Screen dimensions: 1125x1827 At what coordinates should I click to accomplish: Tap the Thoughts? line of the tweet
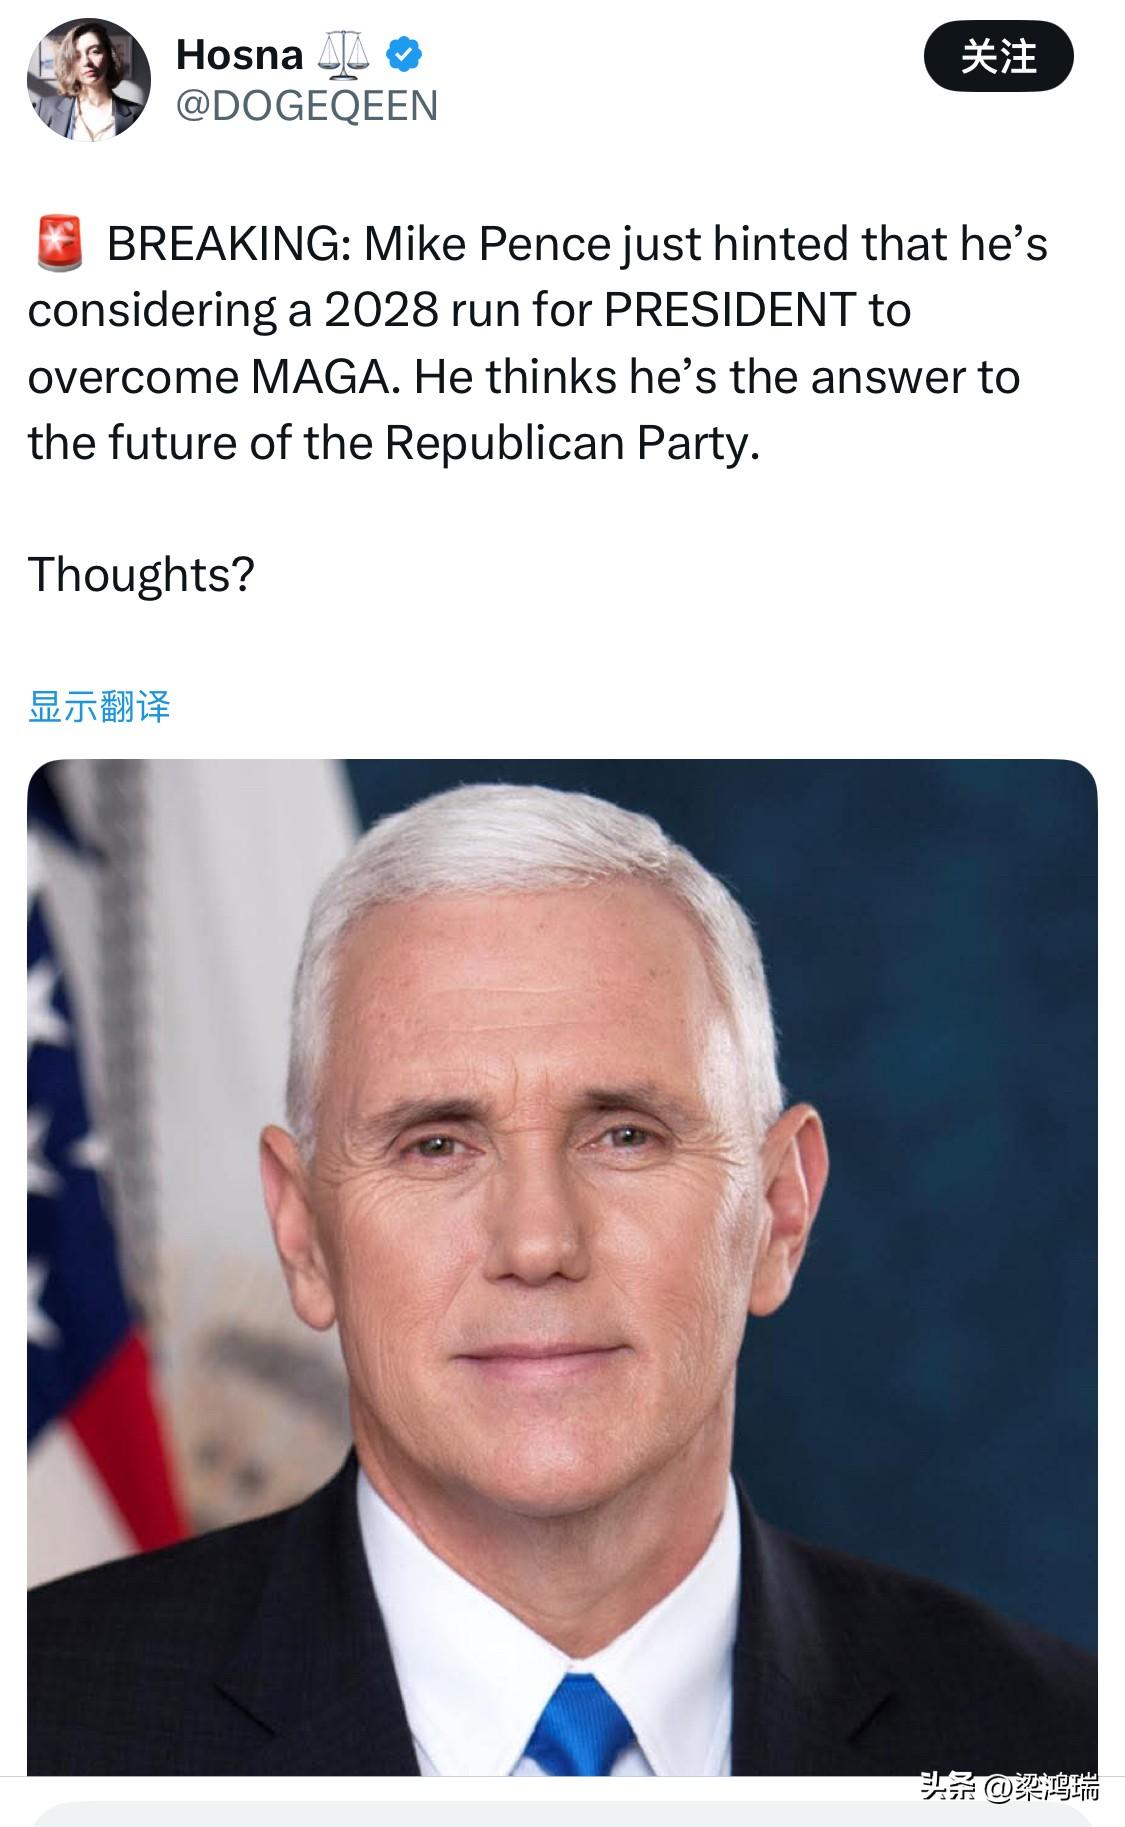[141, 575]
